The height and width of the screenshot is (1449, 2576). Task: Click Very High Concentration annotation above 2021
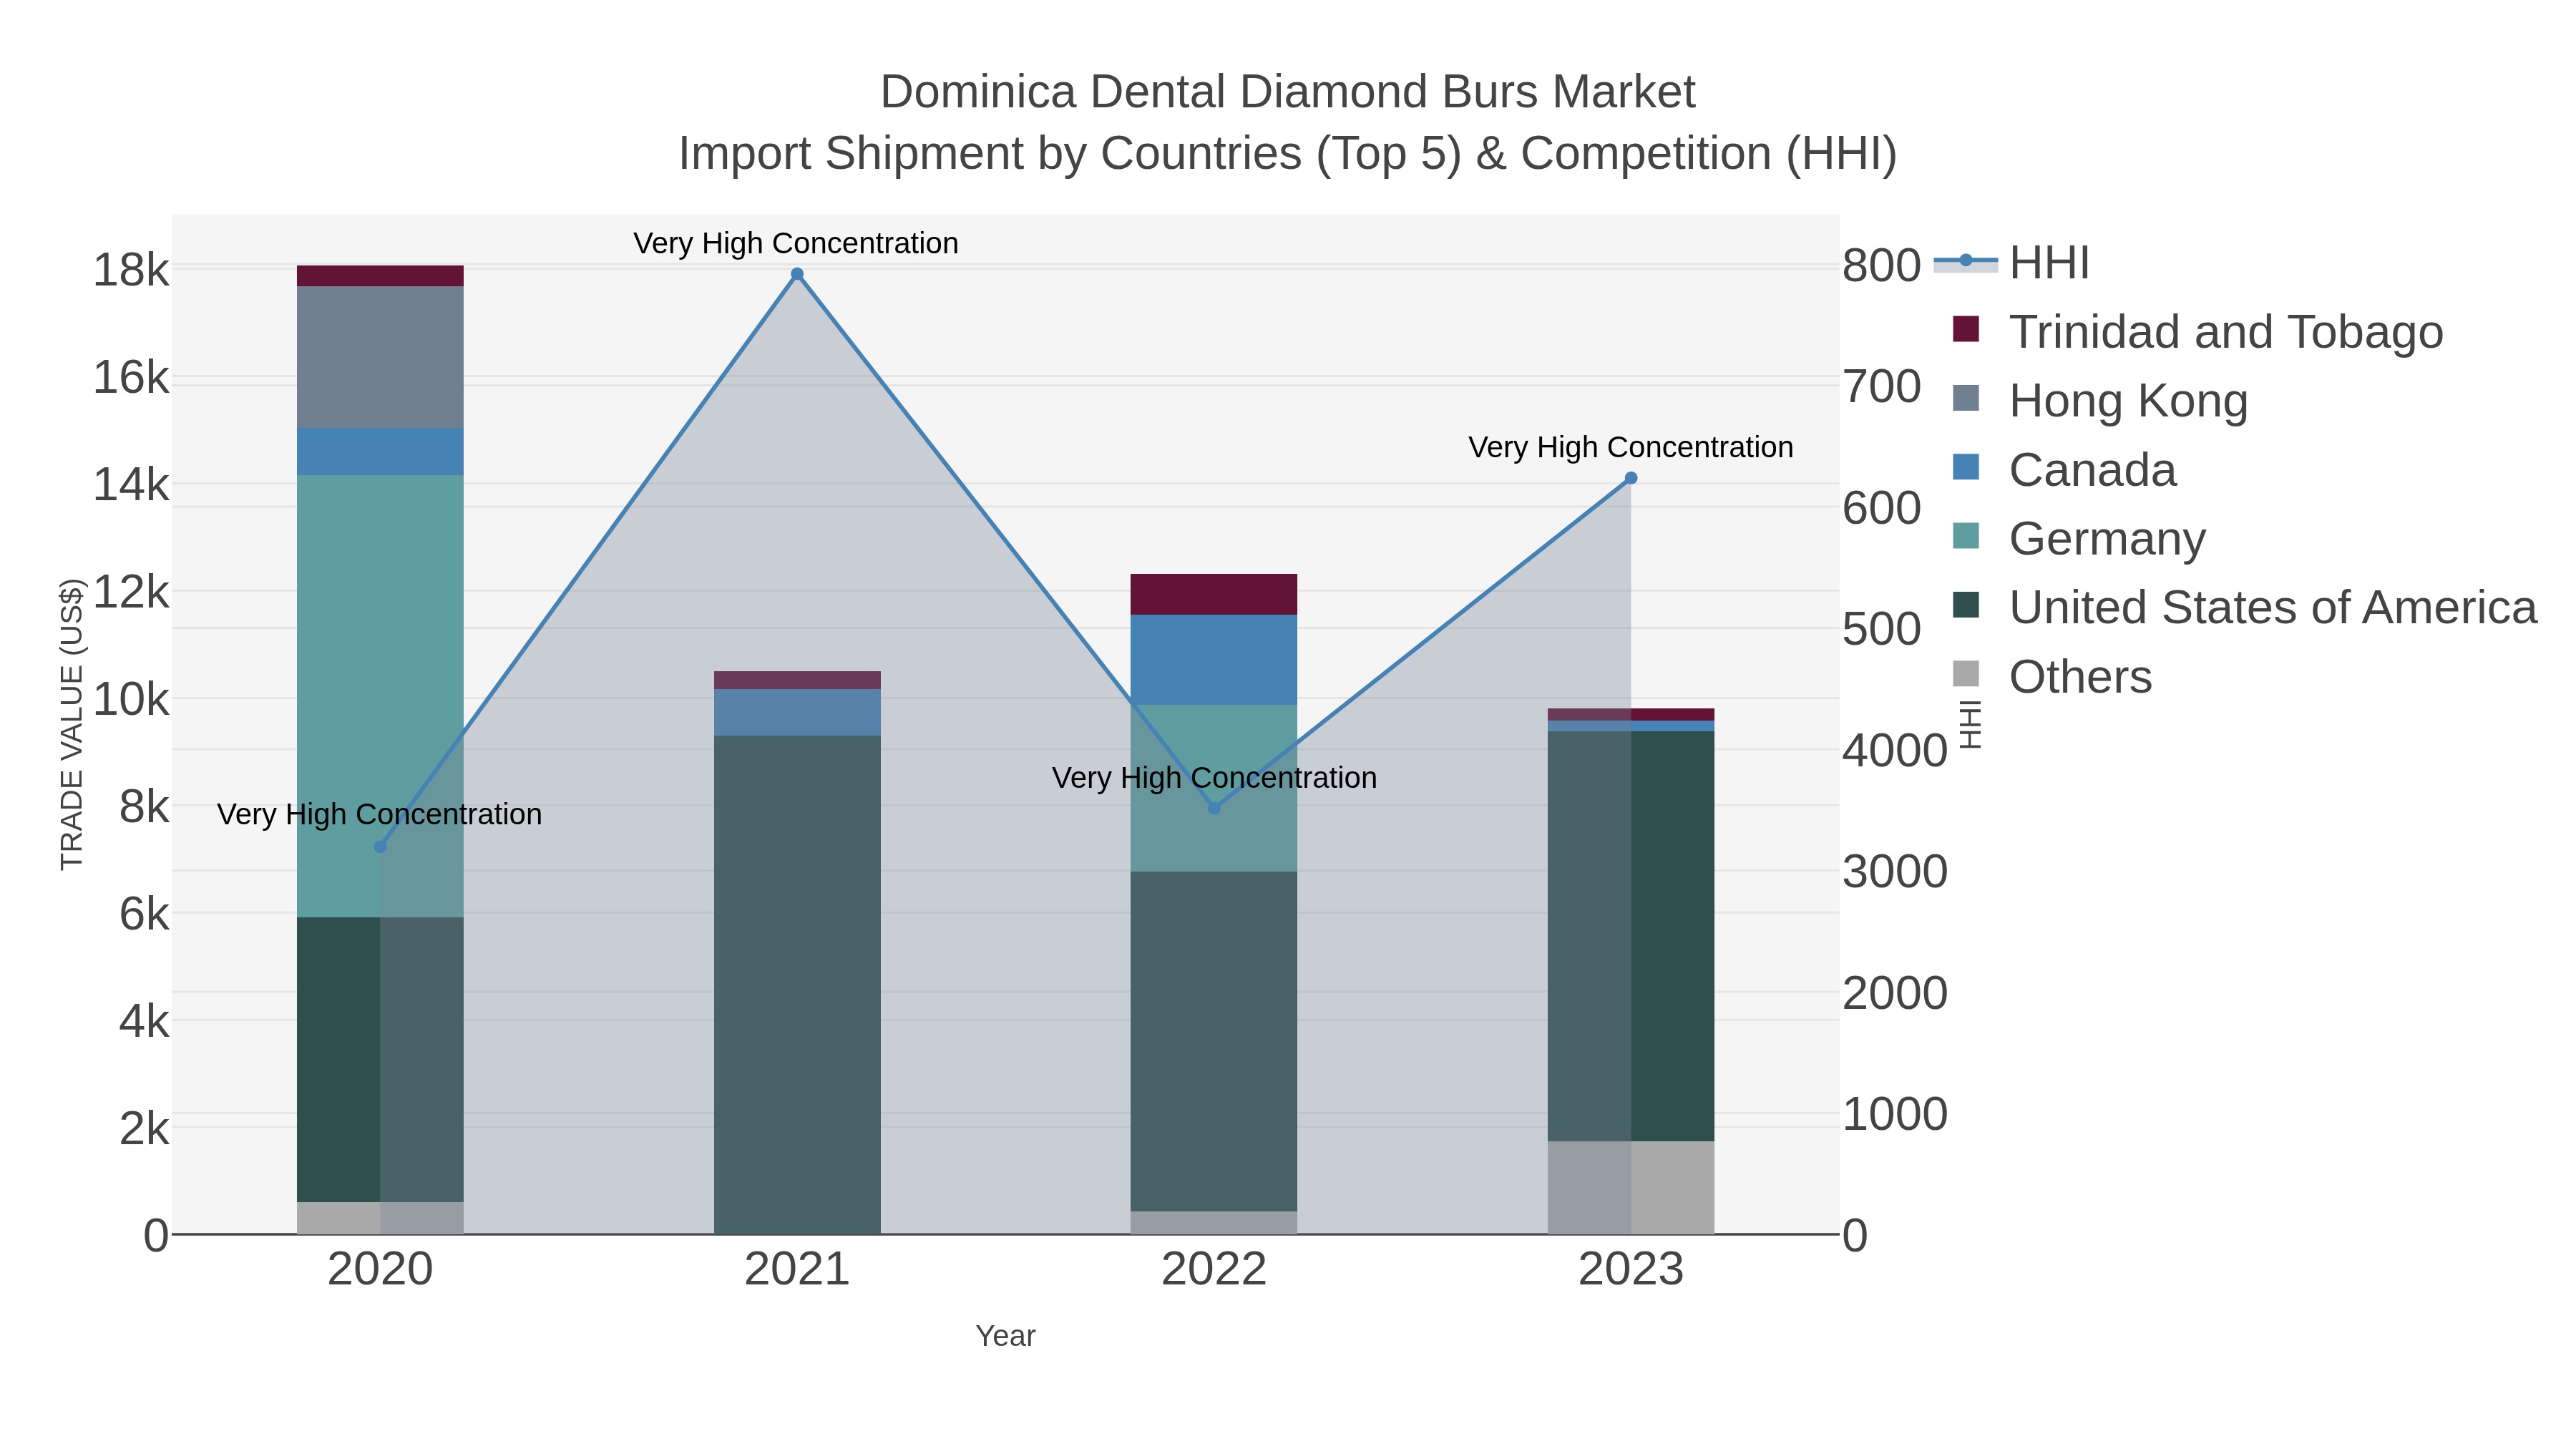796,243
